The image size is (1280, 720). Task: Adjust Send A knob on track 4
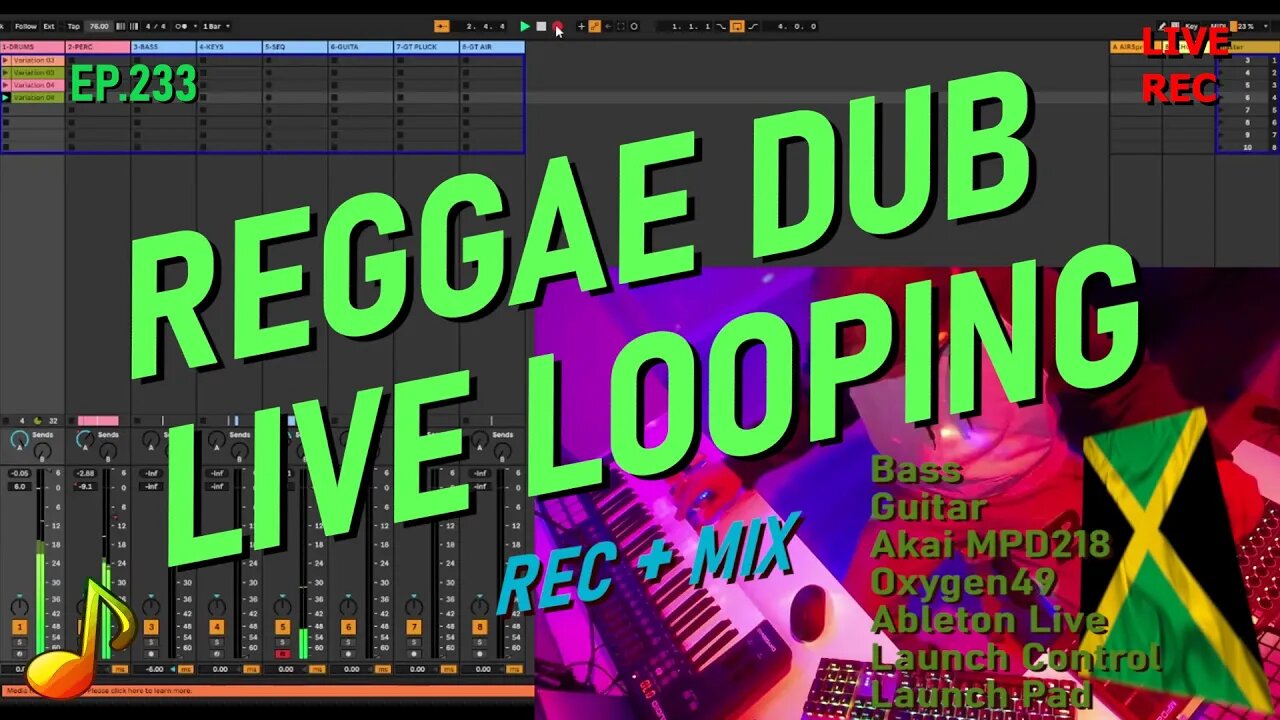click(x=216, y=439)
